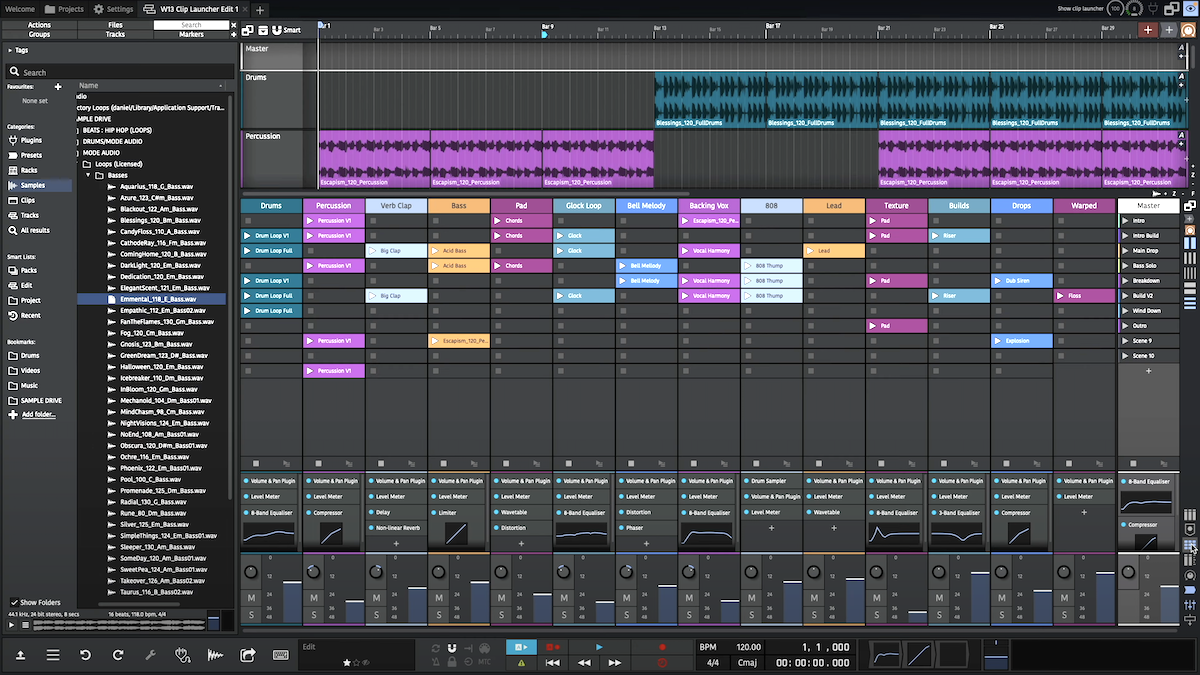
Task: Click the MIDI learn stethoscope icon
Action: (x=183, y=654)
